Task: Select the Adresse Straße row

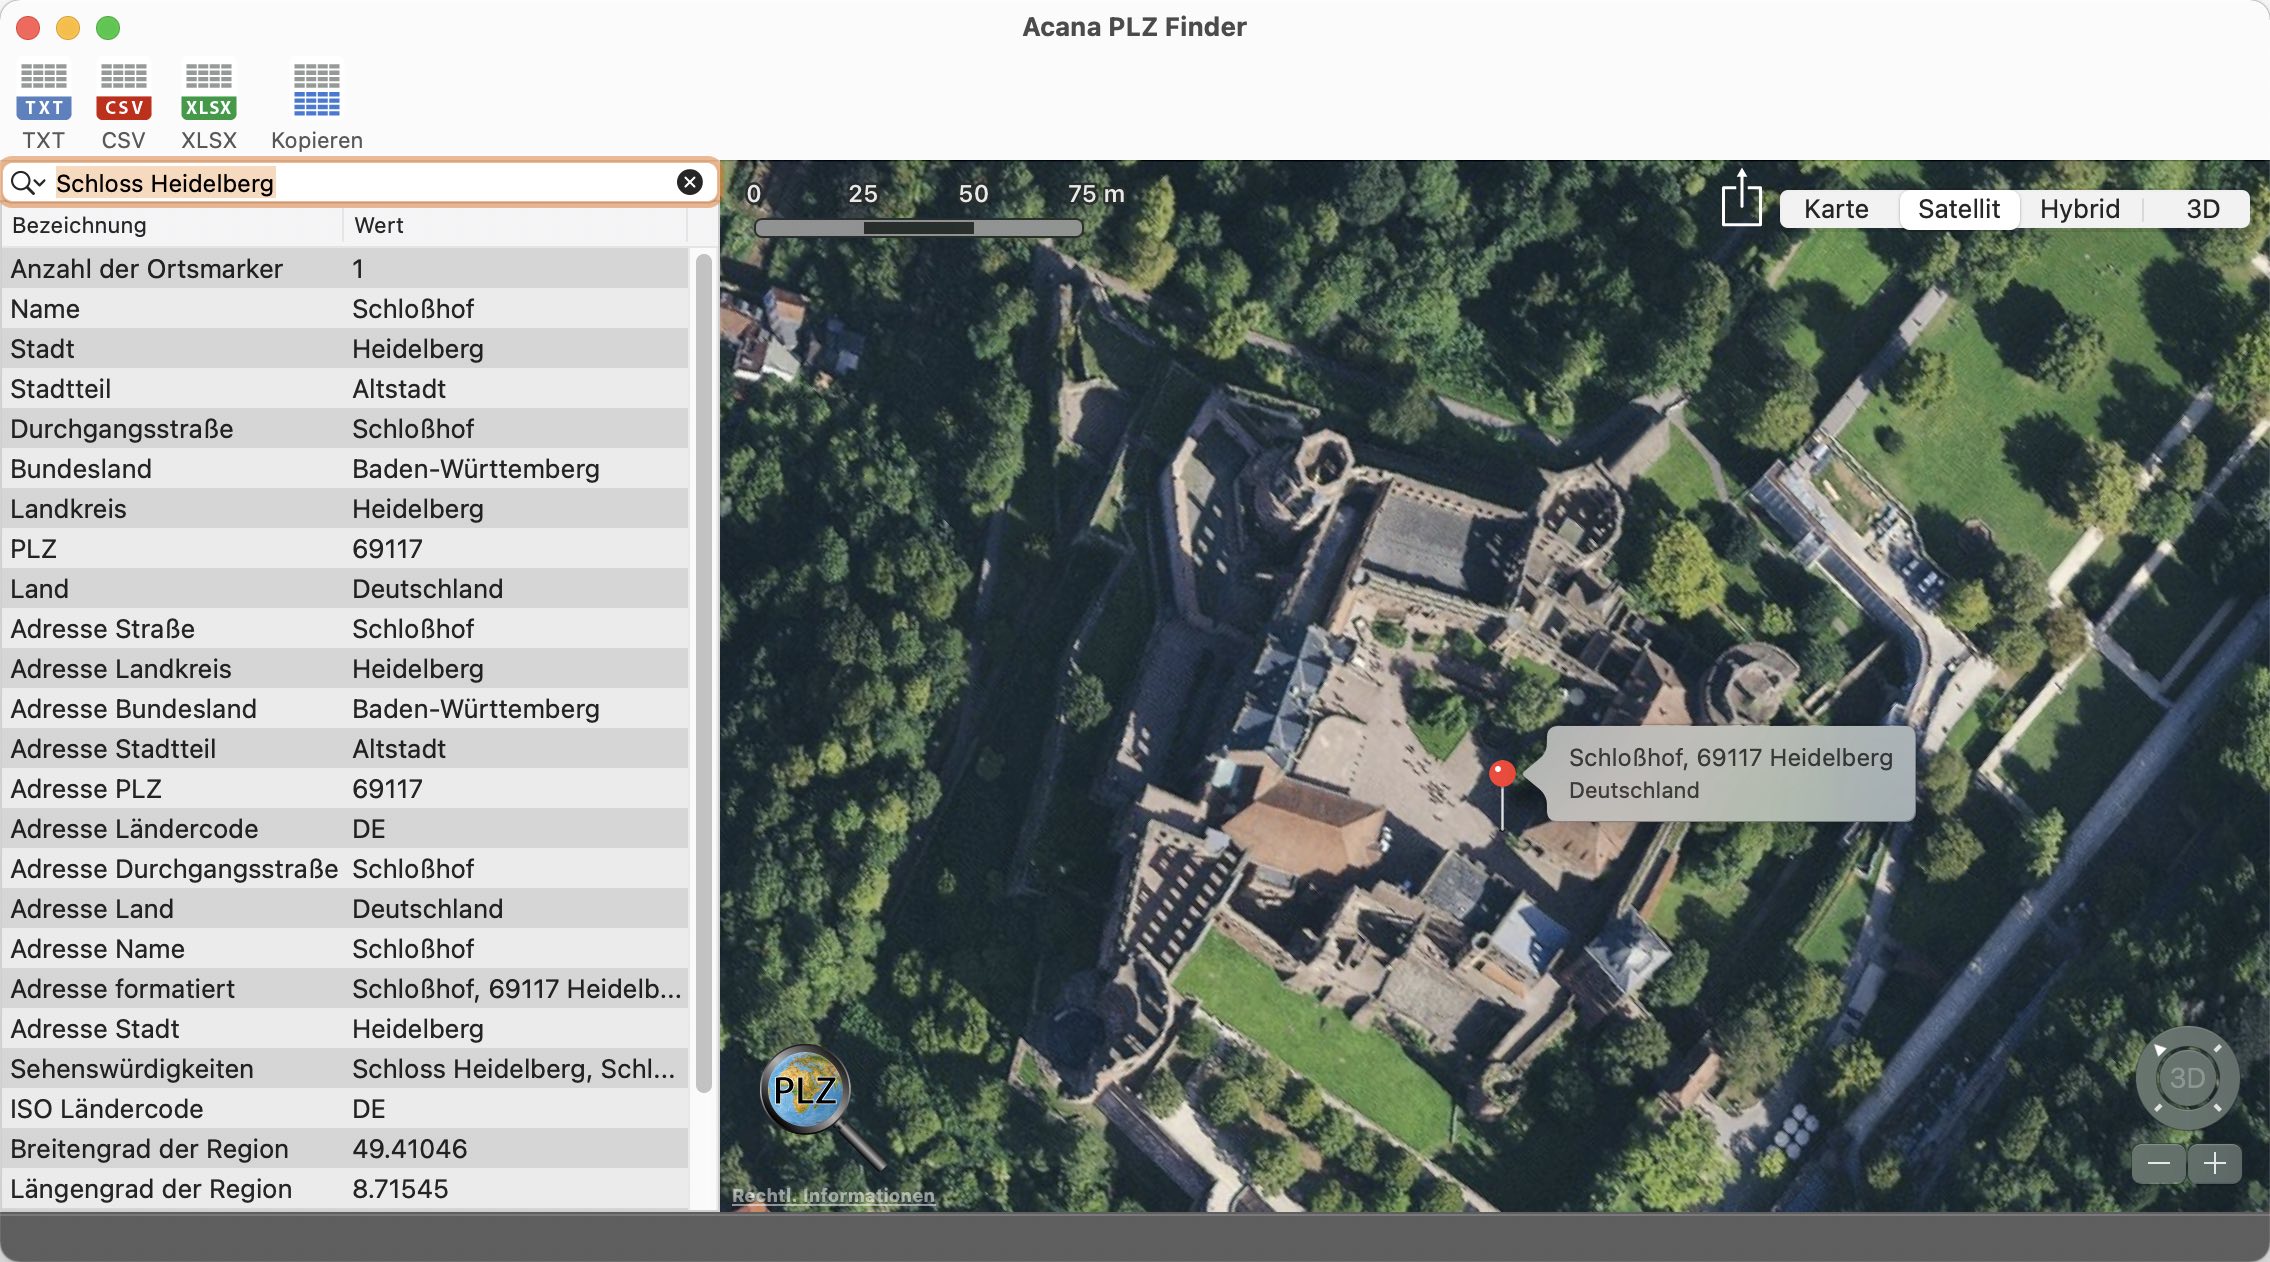Action: click(x=345, y=628)
